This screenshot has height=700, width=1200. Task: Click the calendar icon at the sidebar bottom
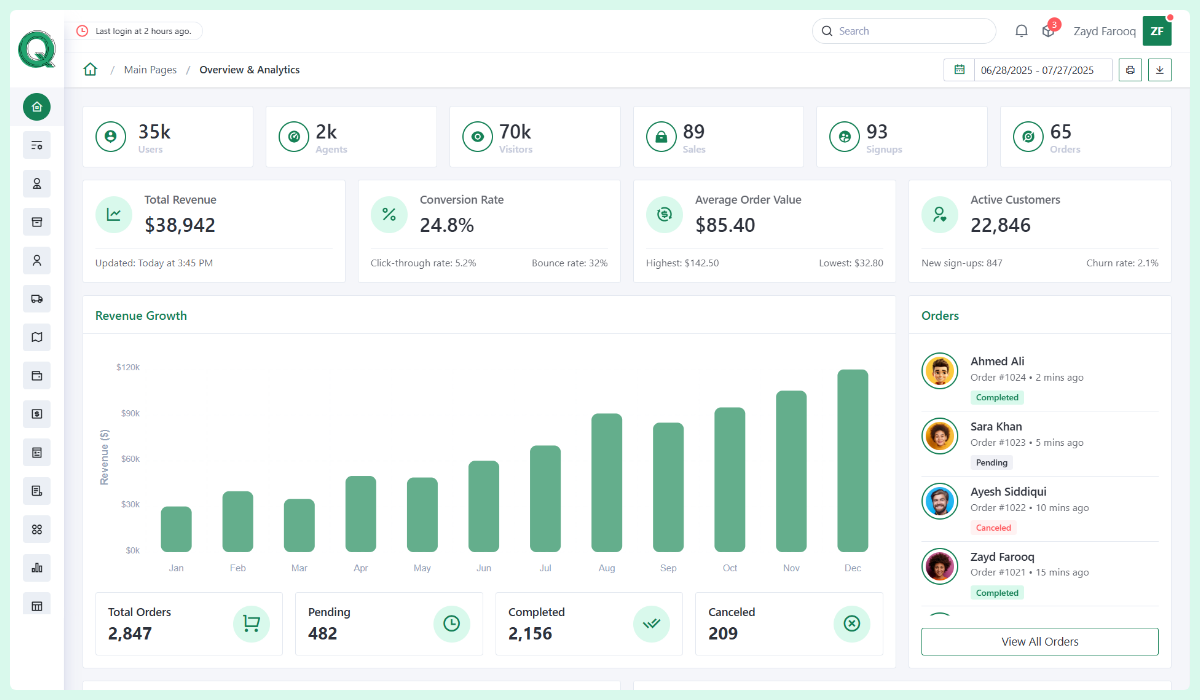36,605
